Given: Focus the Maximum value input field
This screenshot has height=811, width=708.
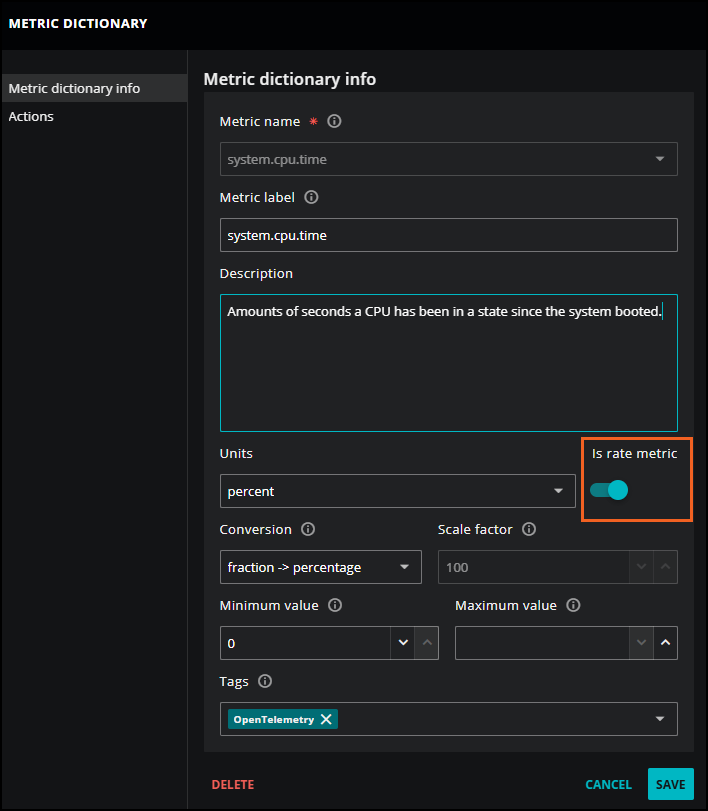Looking at the screenshot, I should pos(542,643).
